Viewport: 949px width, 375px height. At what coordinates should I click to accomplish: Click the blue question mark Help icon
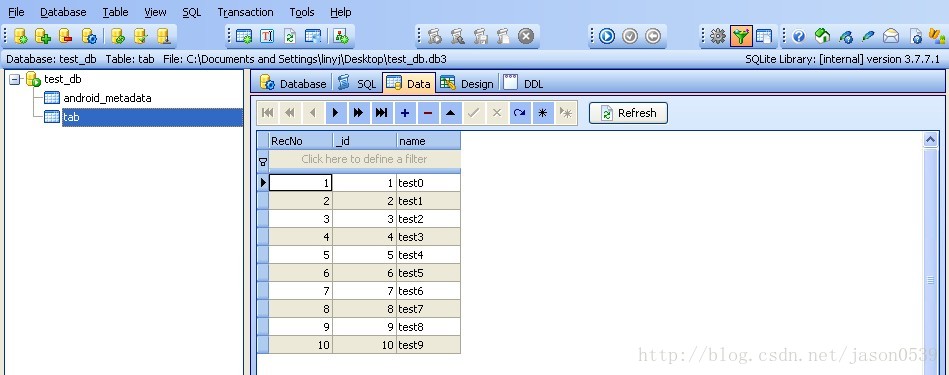click(x=798, y=36)
